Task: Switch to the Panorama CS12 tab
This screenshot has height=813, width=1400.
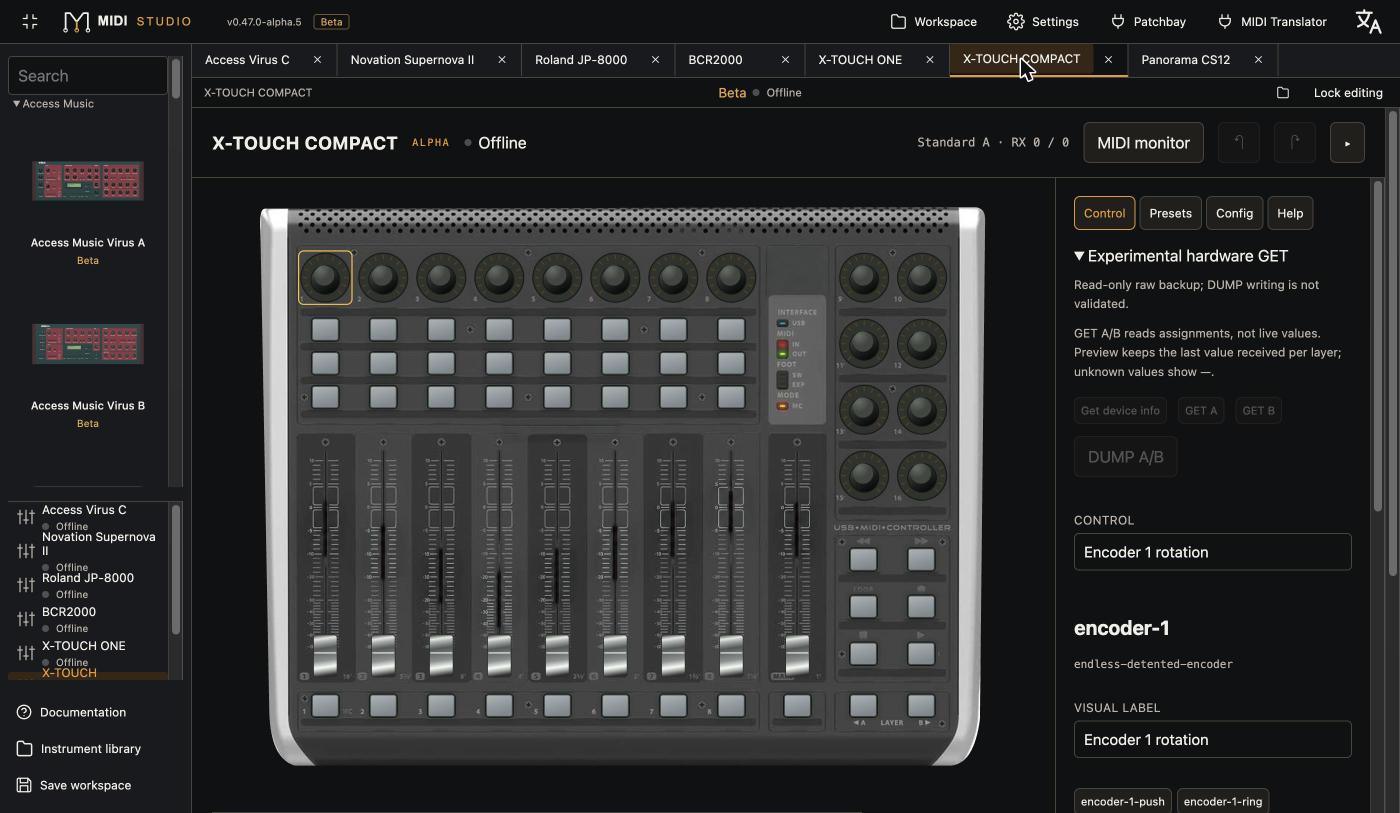Action: tap(1186, 60)
